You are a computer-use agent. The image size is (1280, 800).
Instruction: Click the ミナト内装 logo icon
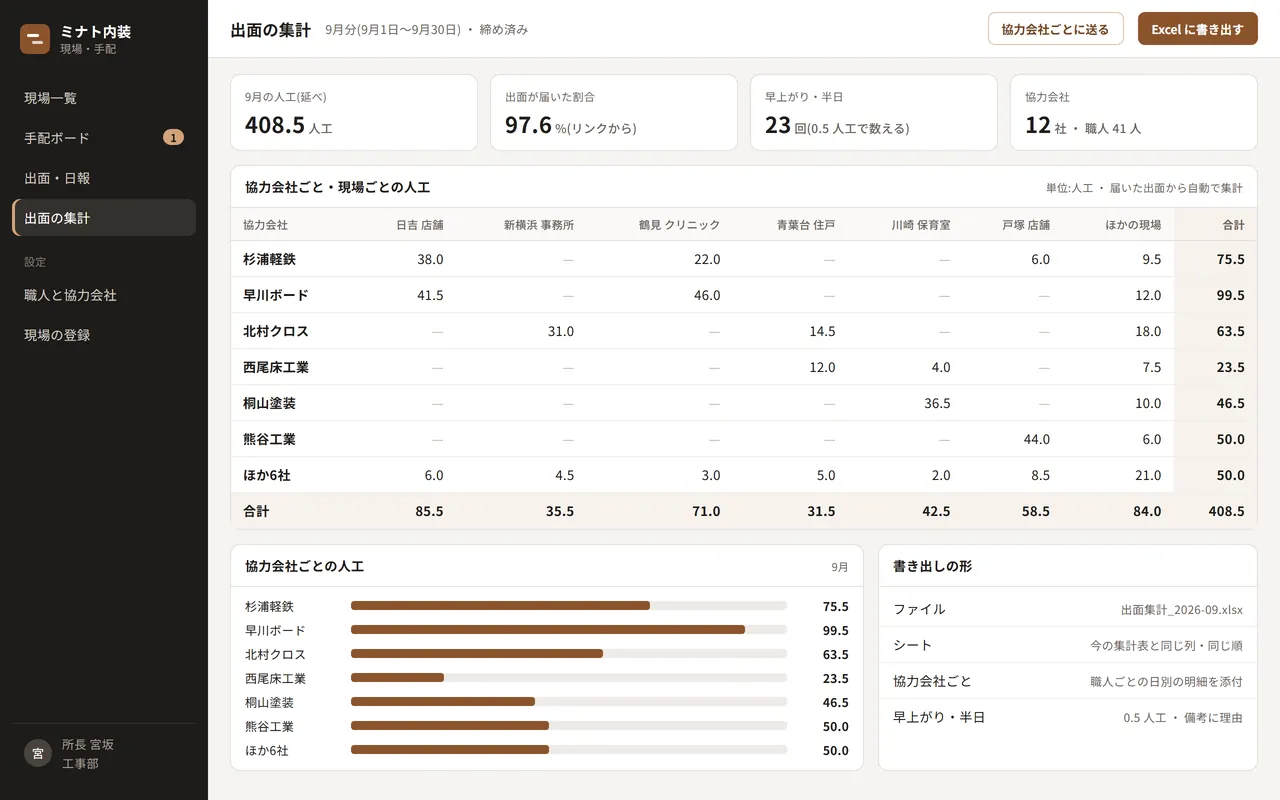point(35,39)
